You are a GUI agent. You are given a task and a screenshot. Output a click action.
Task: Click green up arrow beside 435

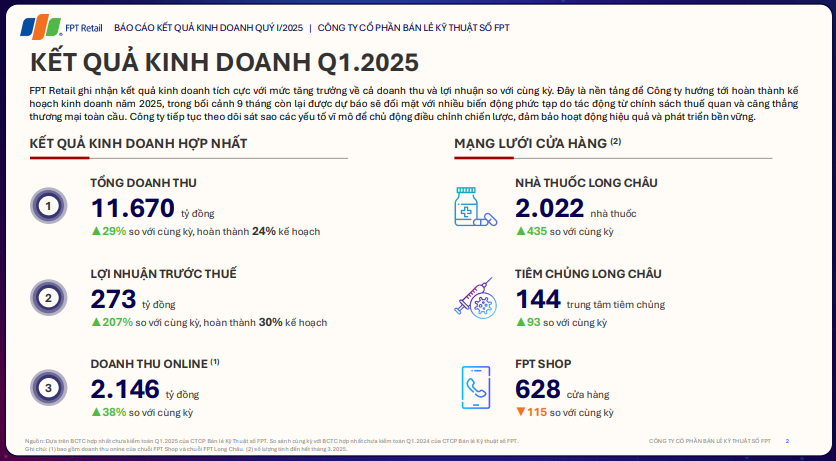pos(520,231)
